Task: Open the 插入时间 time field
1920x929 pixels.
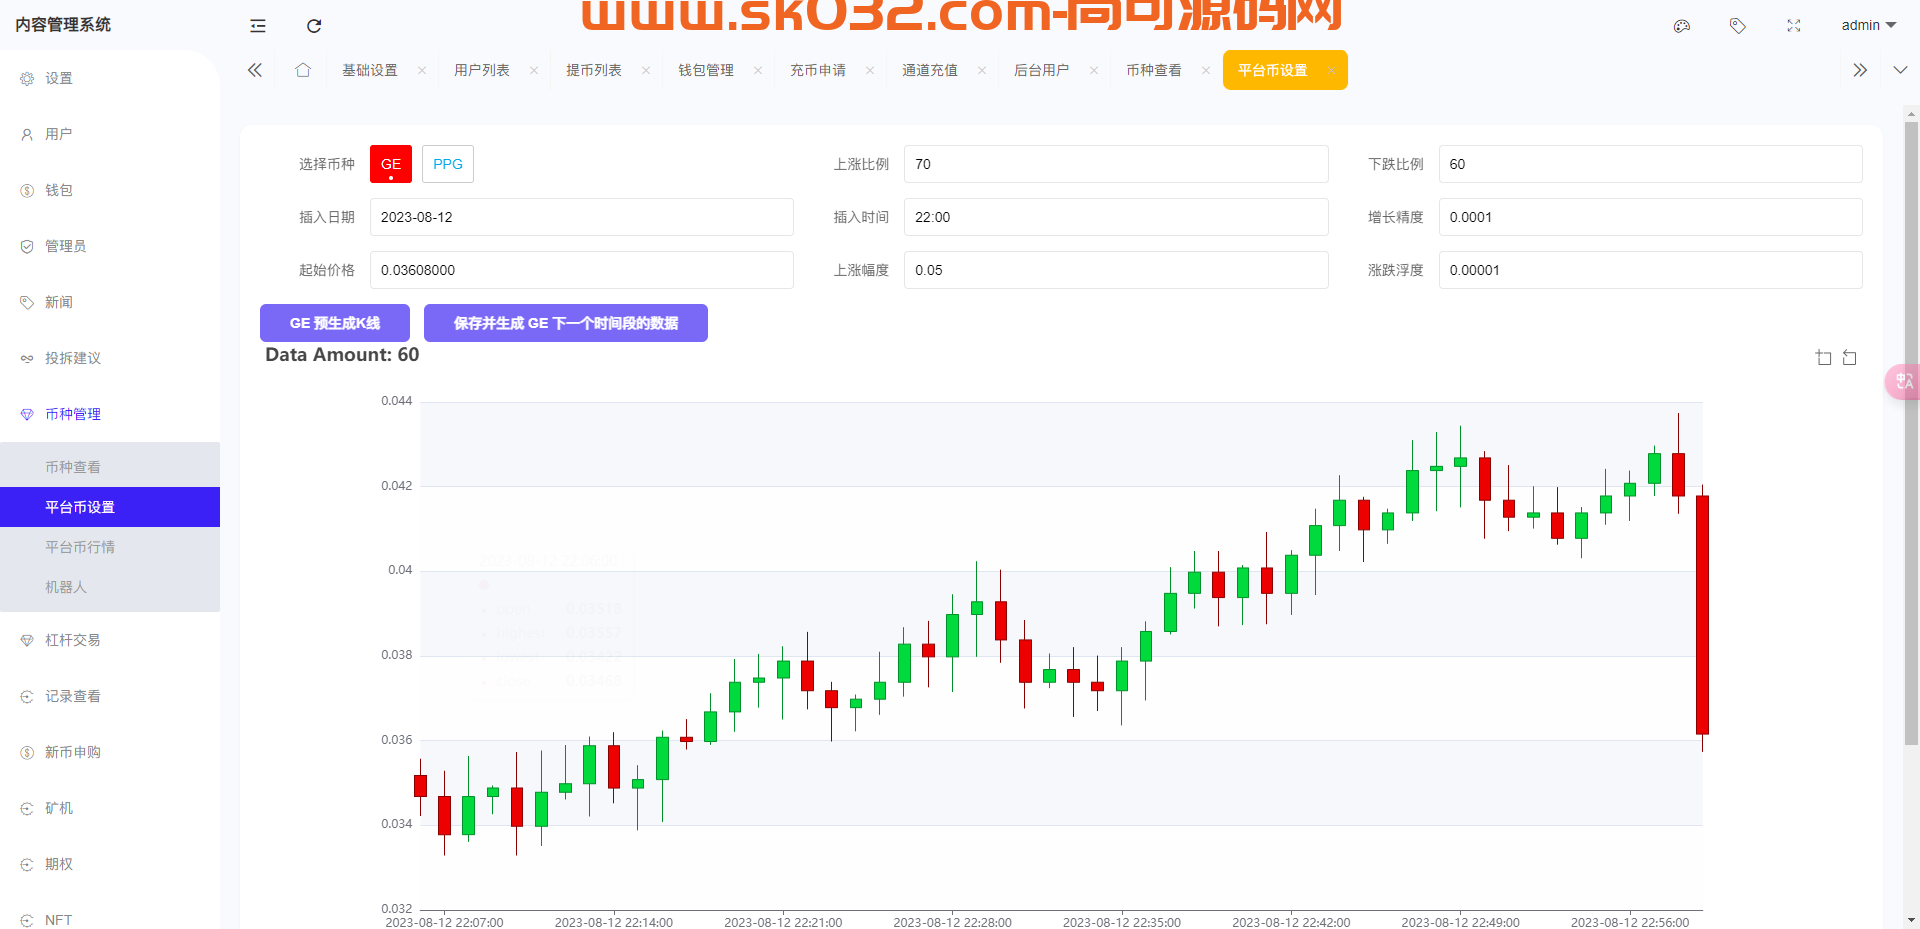Action: pos(1116,217)
